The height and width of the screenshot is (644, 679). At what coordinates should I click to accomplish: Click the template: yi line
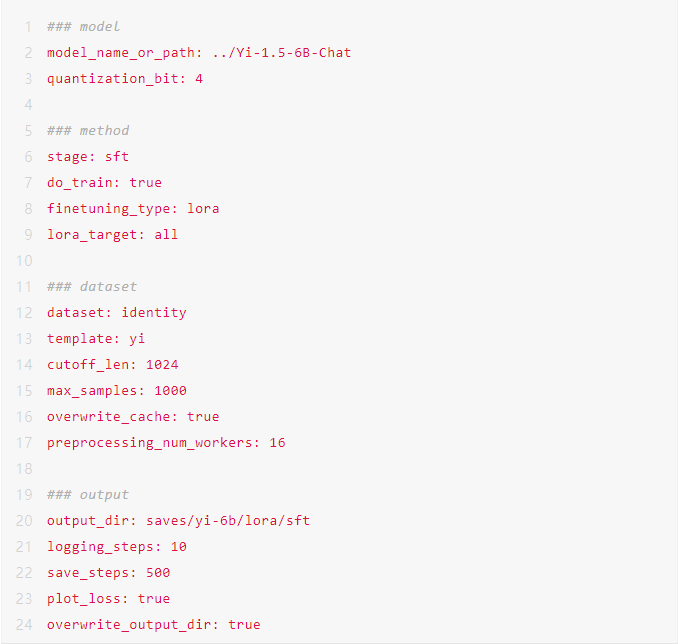click(x=96, y=339)
